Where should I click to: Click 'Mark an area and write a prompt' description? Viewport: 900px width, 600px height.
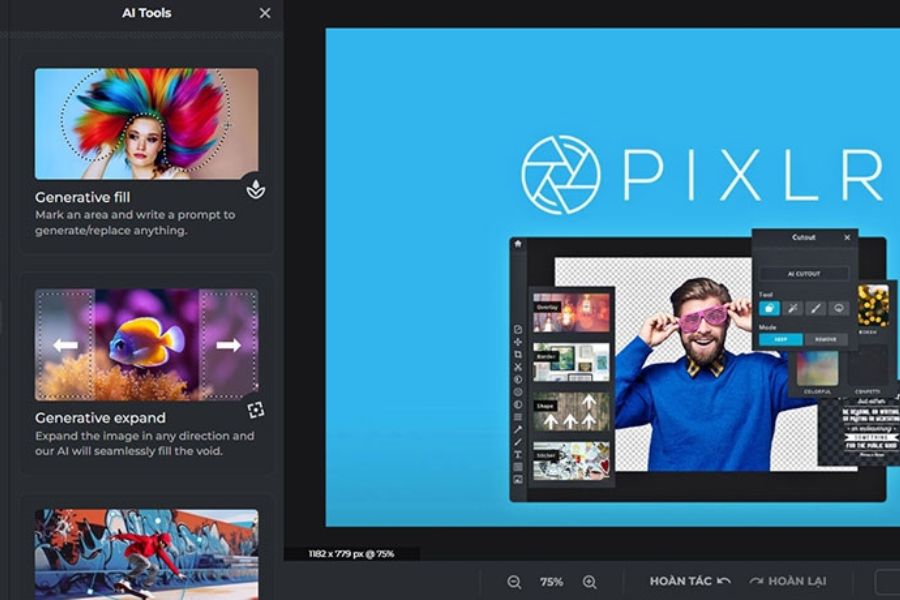135,222
